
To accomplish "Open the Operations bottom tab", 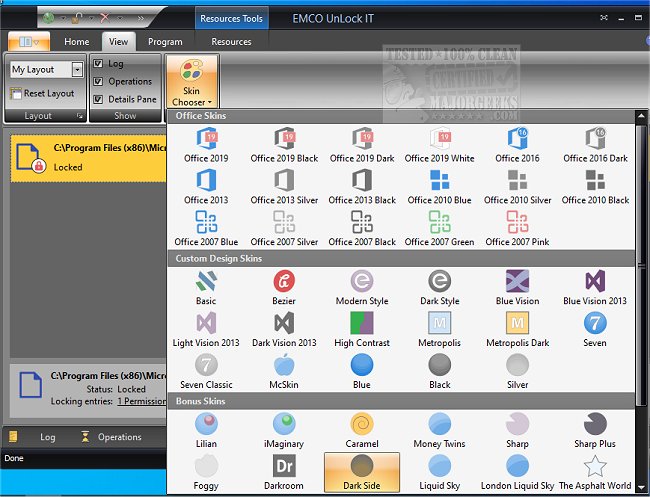I will coord(111,437).
